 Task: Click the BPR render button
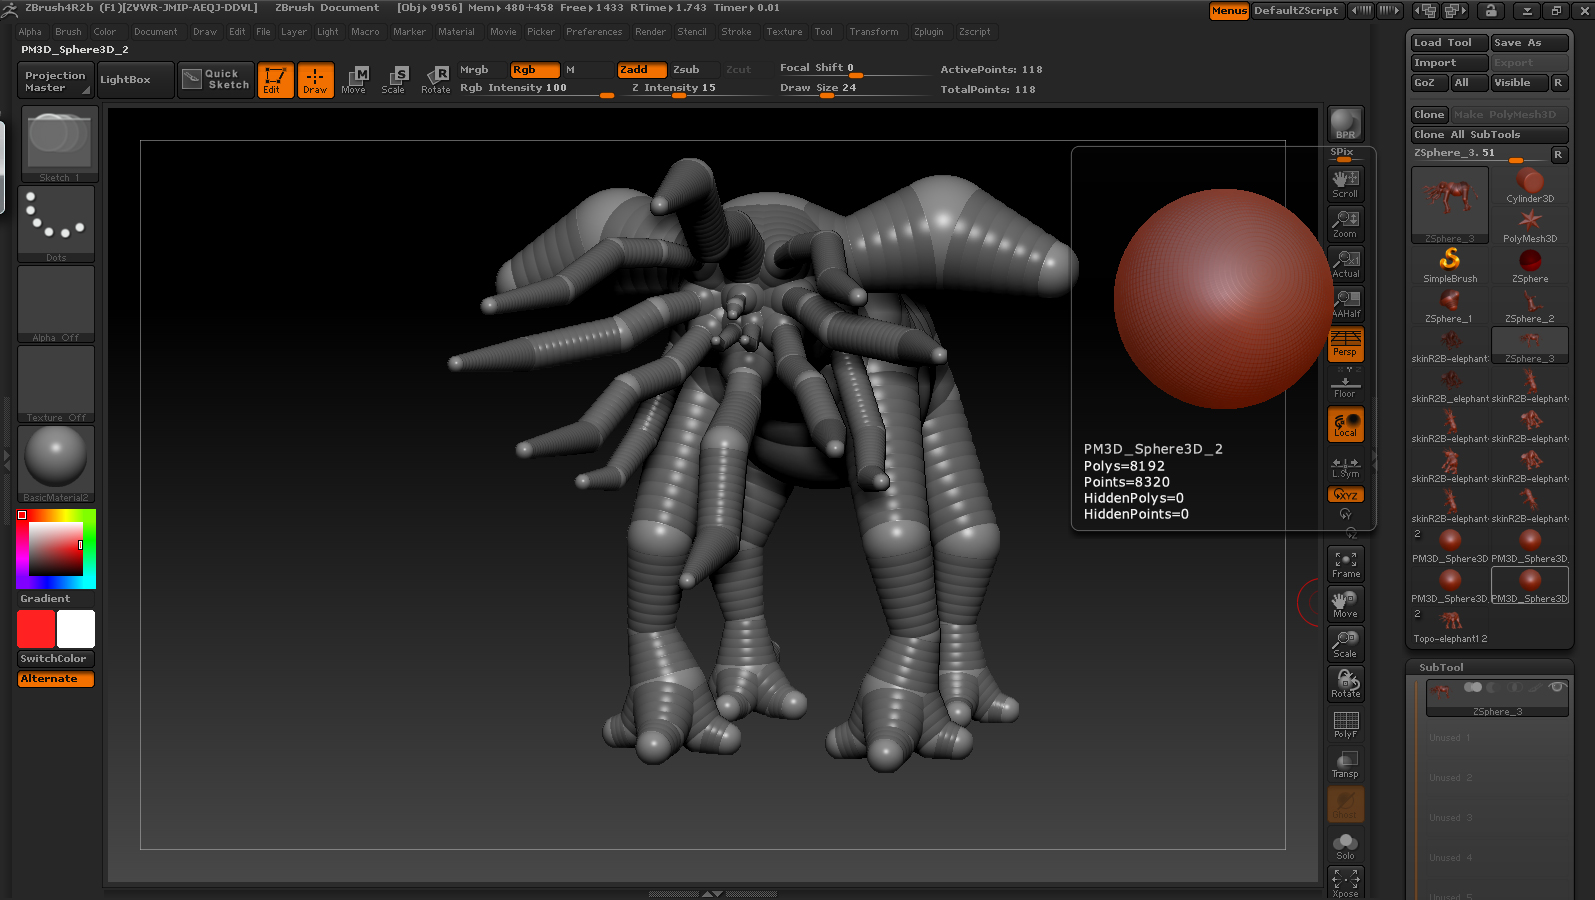1346,124
